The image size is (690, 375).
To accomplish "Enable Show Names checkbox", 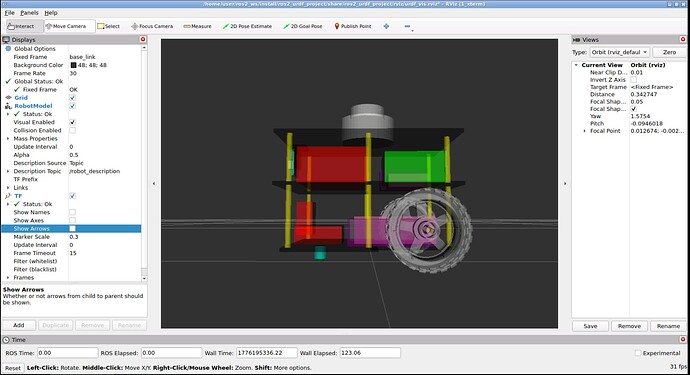I will point(73,212).
